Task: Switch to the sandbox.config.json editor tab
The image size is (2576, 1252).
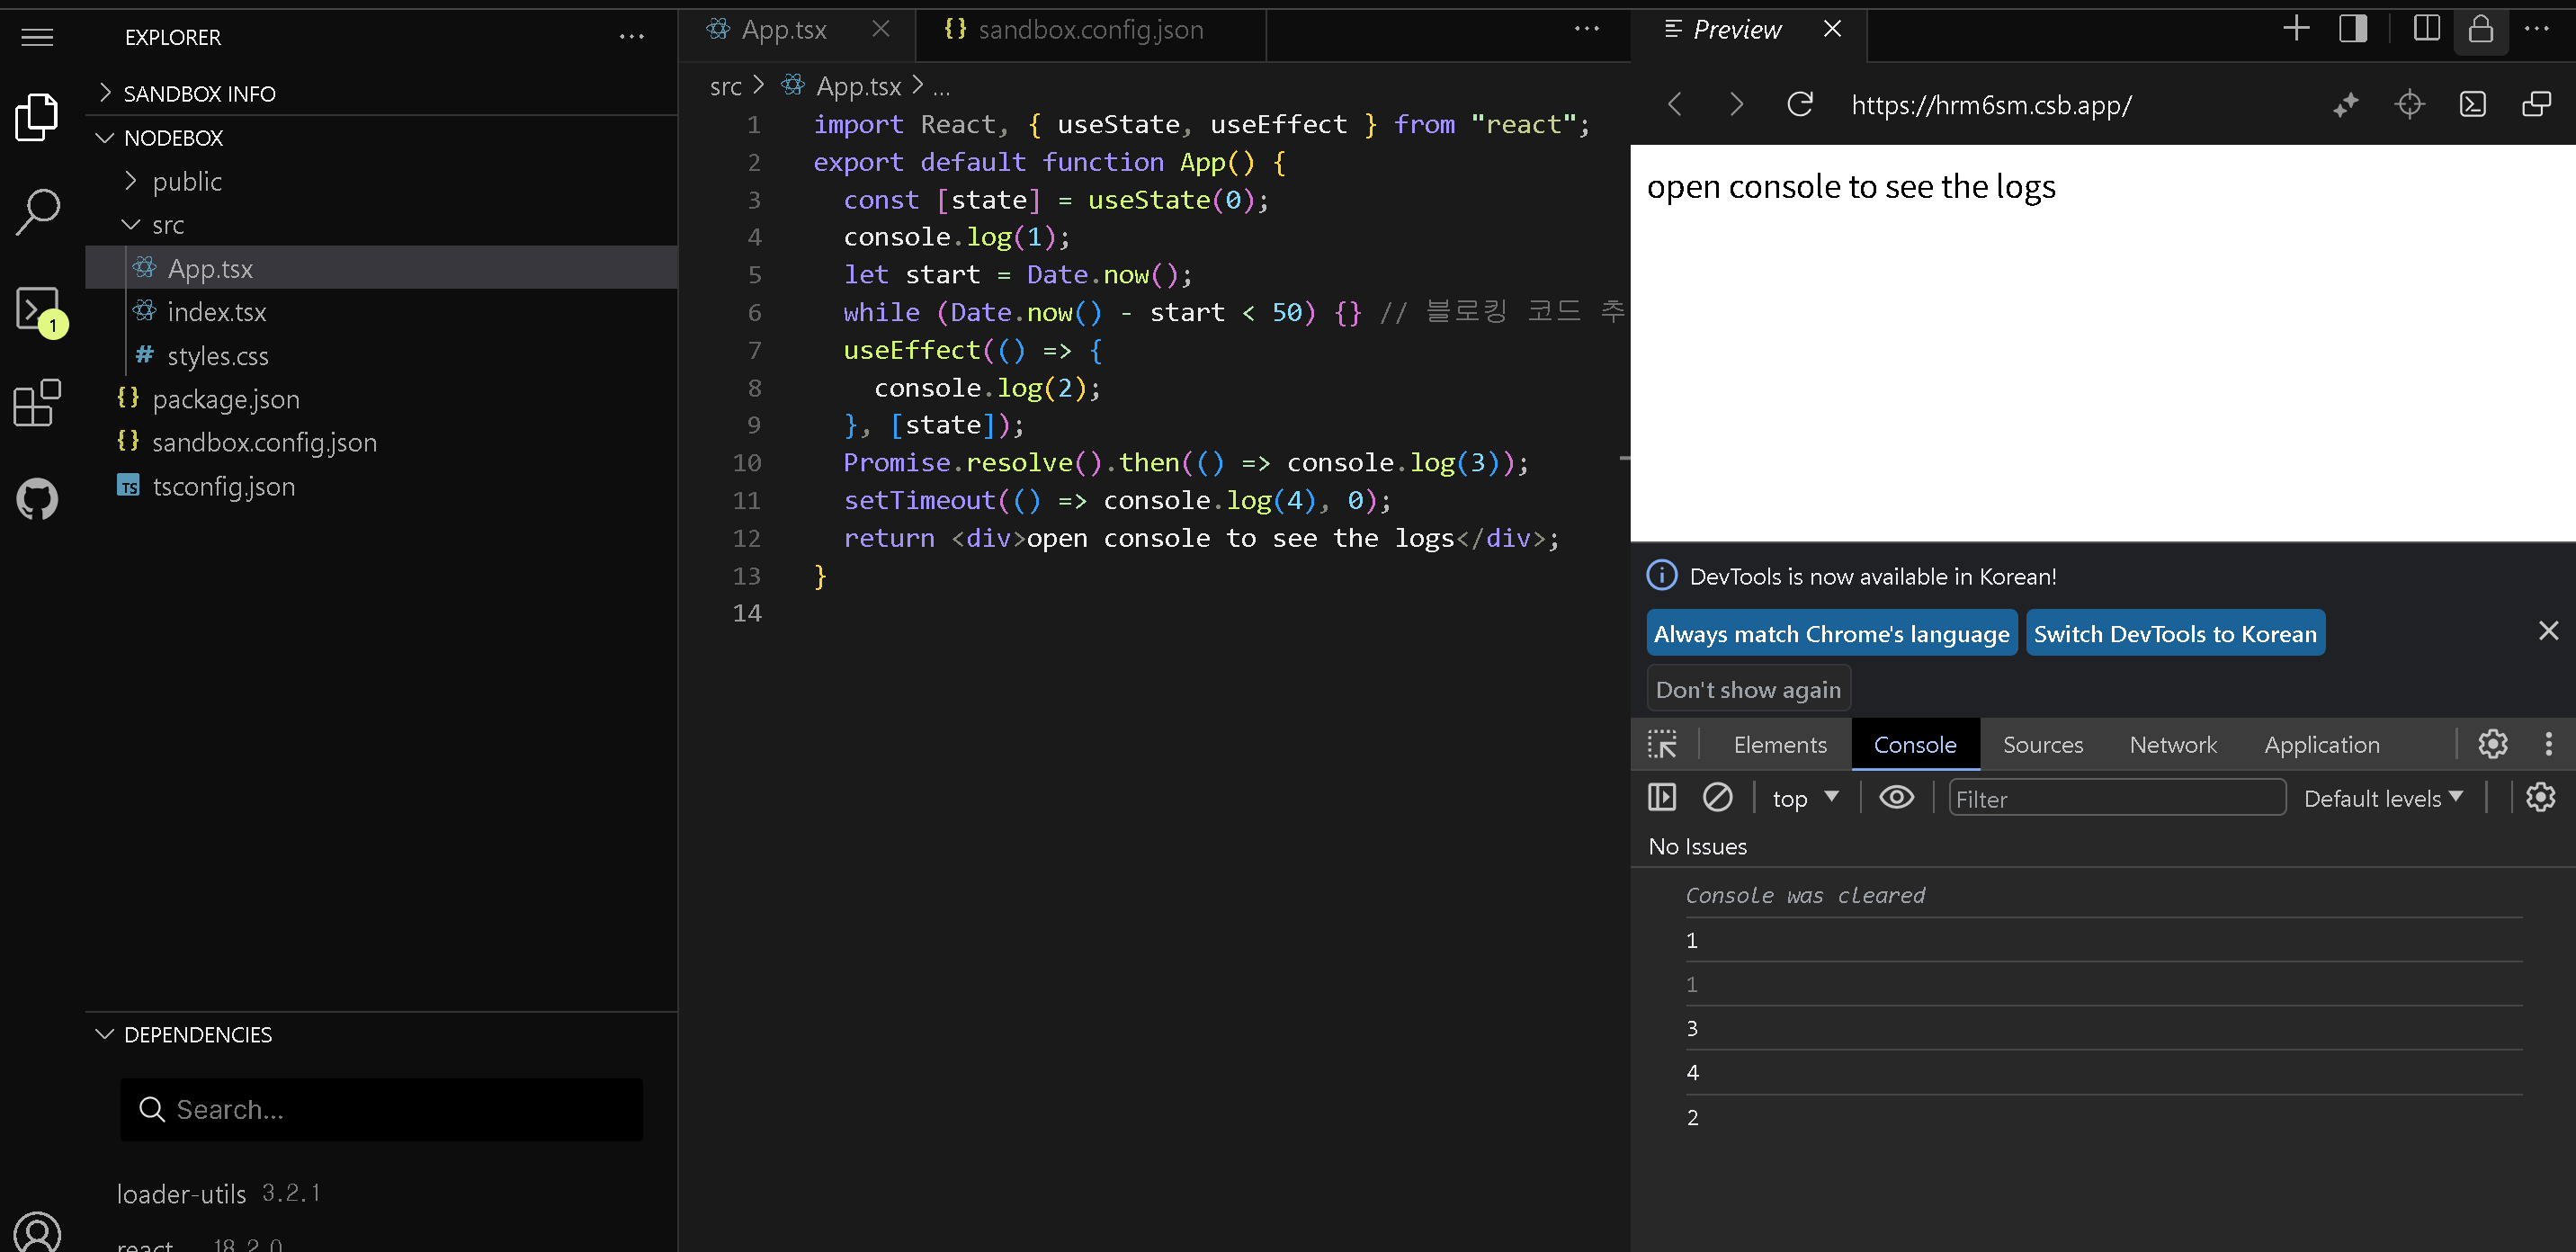Action: tap(1090, 30)
